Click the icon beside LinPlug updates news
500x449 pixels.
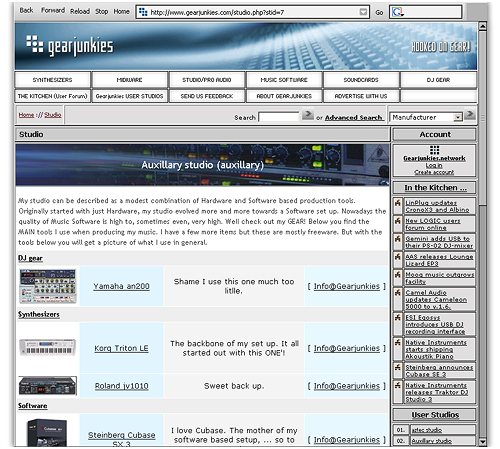tap(397, 203)
